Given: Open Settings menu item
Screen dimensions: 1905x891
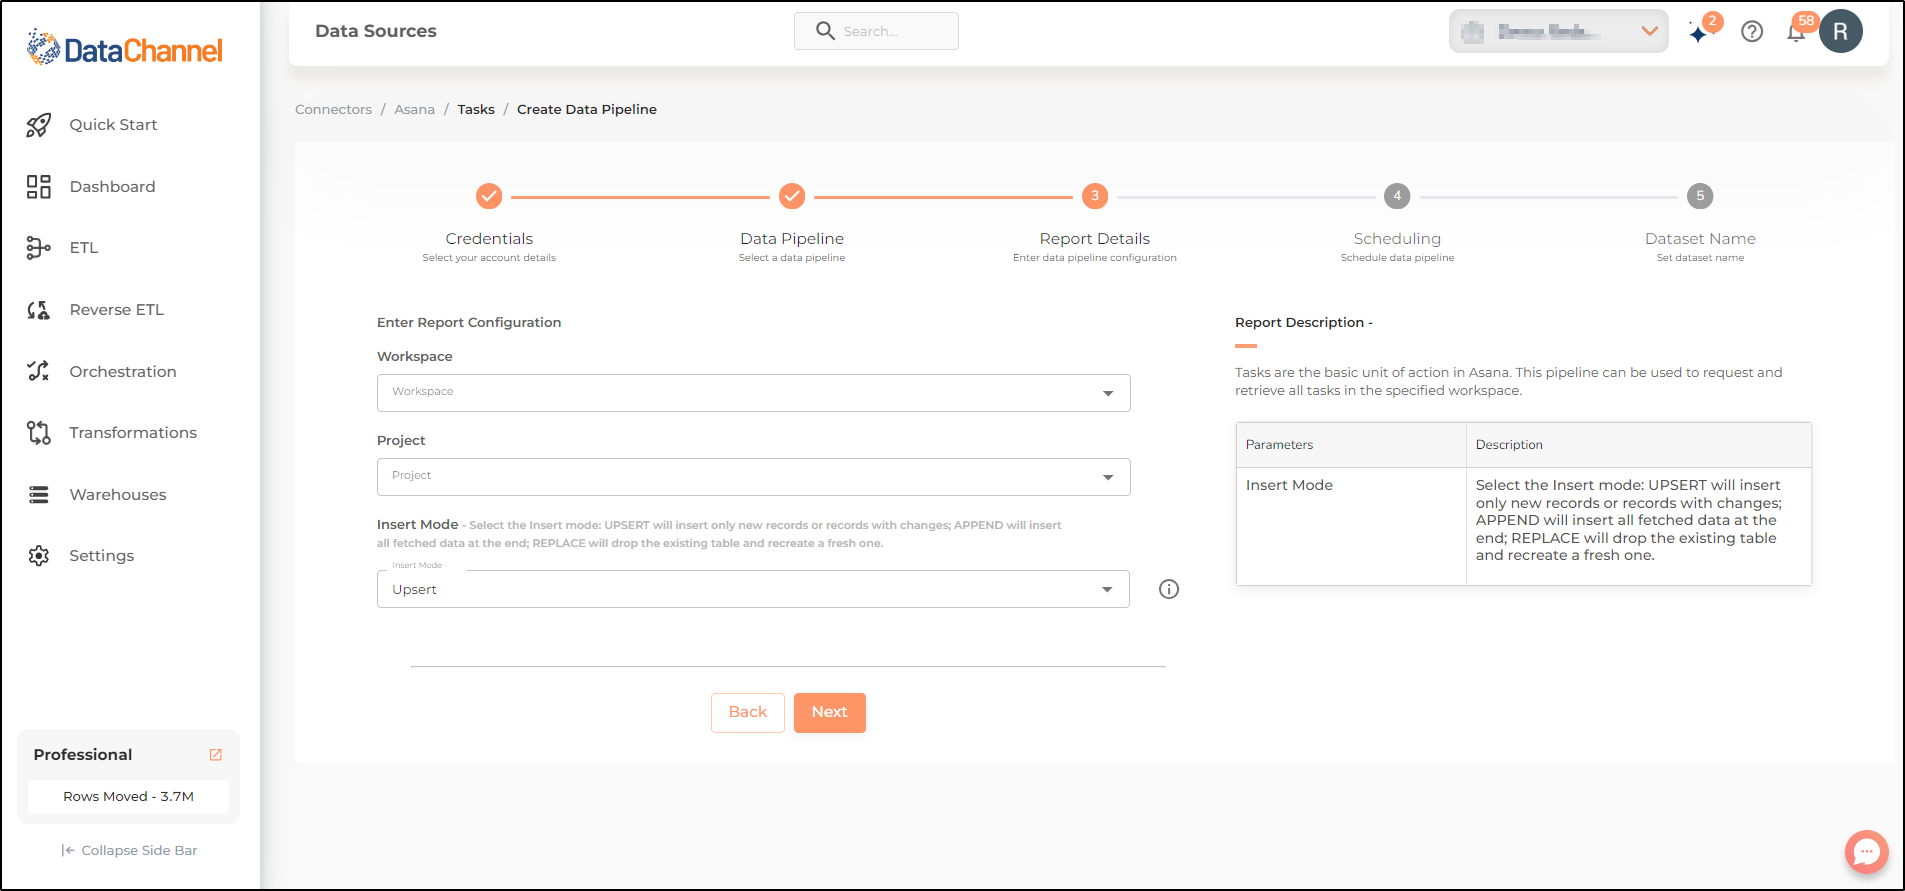Looking at the screenshot, I should (x=102, y=556).
